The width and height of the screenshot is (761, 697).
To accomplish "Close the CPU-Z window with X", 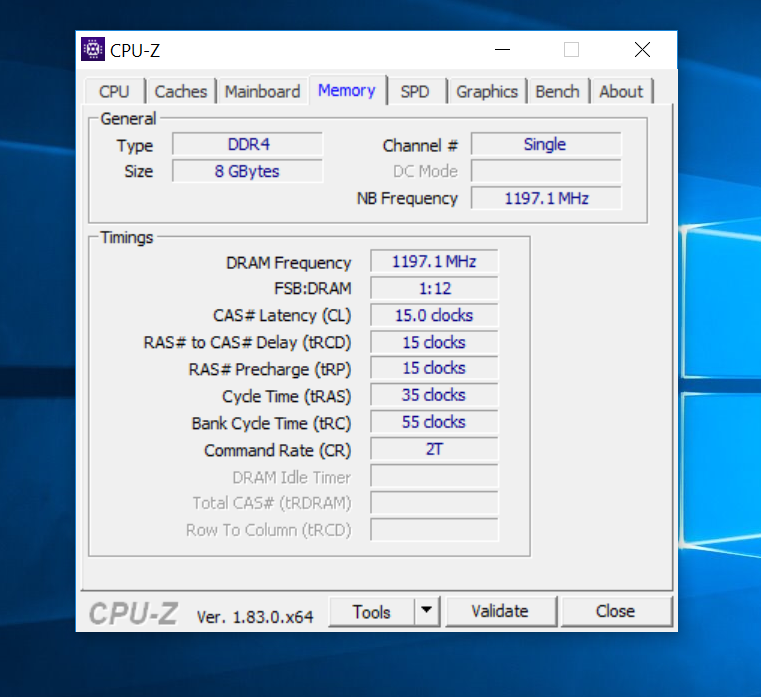I will coord(642,50).
